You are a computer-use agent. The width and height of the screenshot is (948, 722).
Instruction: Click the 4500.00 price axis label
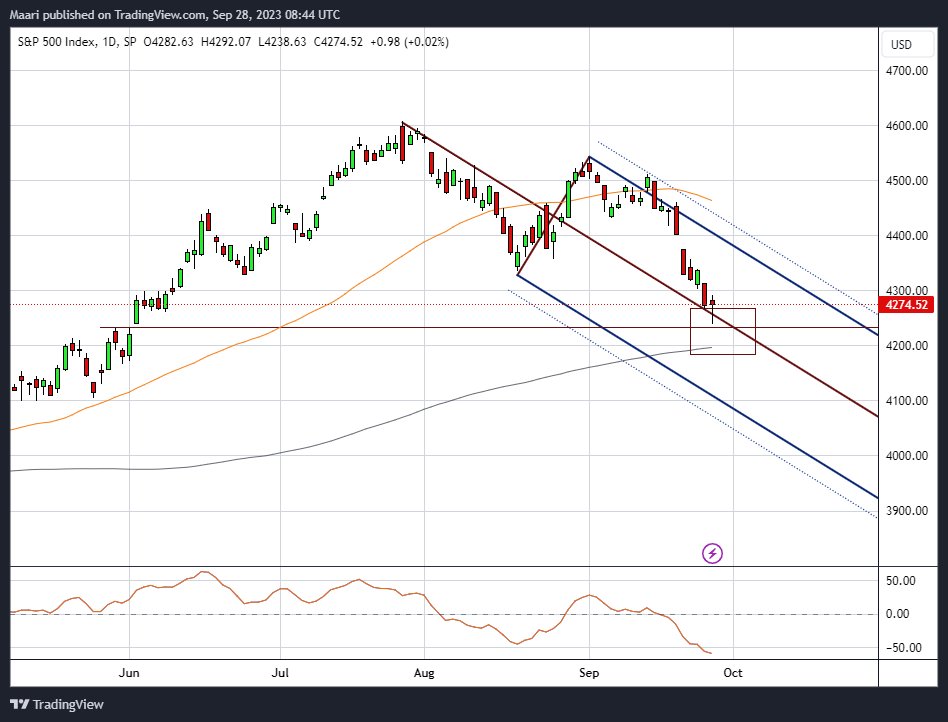[x=906, y=181]
